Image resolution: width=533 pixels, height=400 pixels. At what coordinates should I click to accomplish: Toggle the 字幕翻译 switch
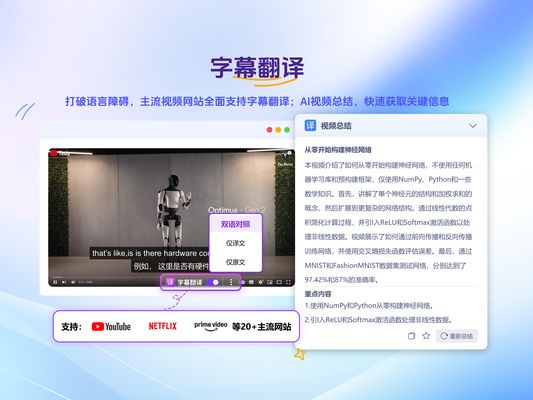pyautogui.click(x=214, y=282)
